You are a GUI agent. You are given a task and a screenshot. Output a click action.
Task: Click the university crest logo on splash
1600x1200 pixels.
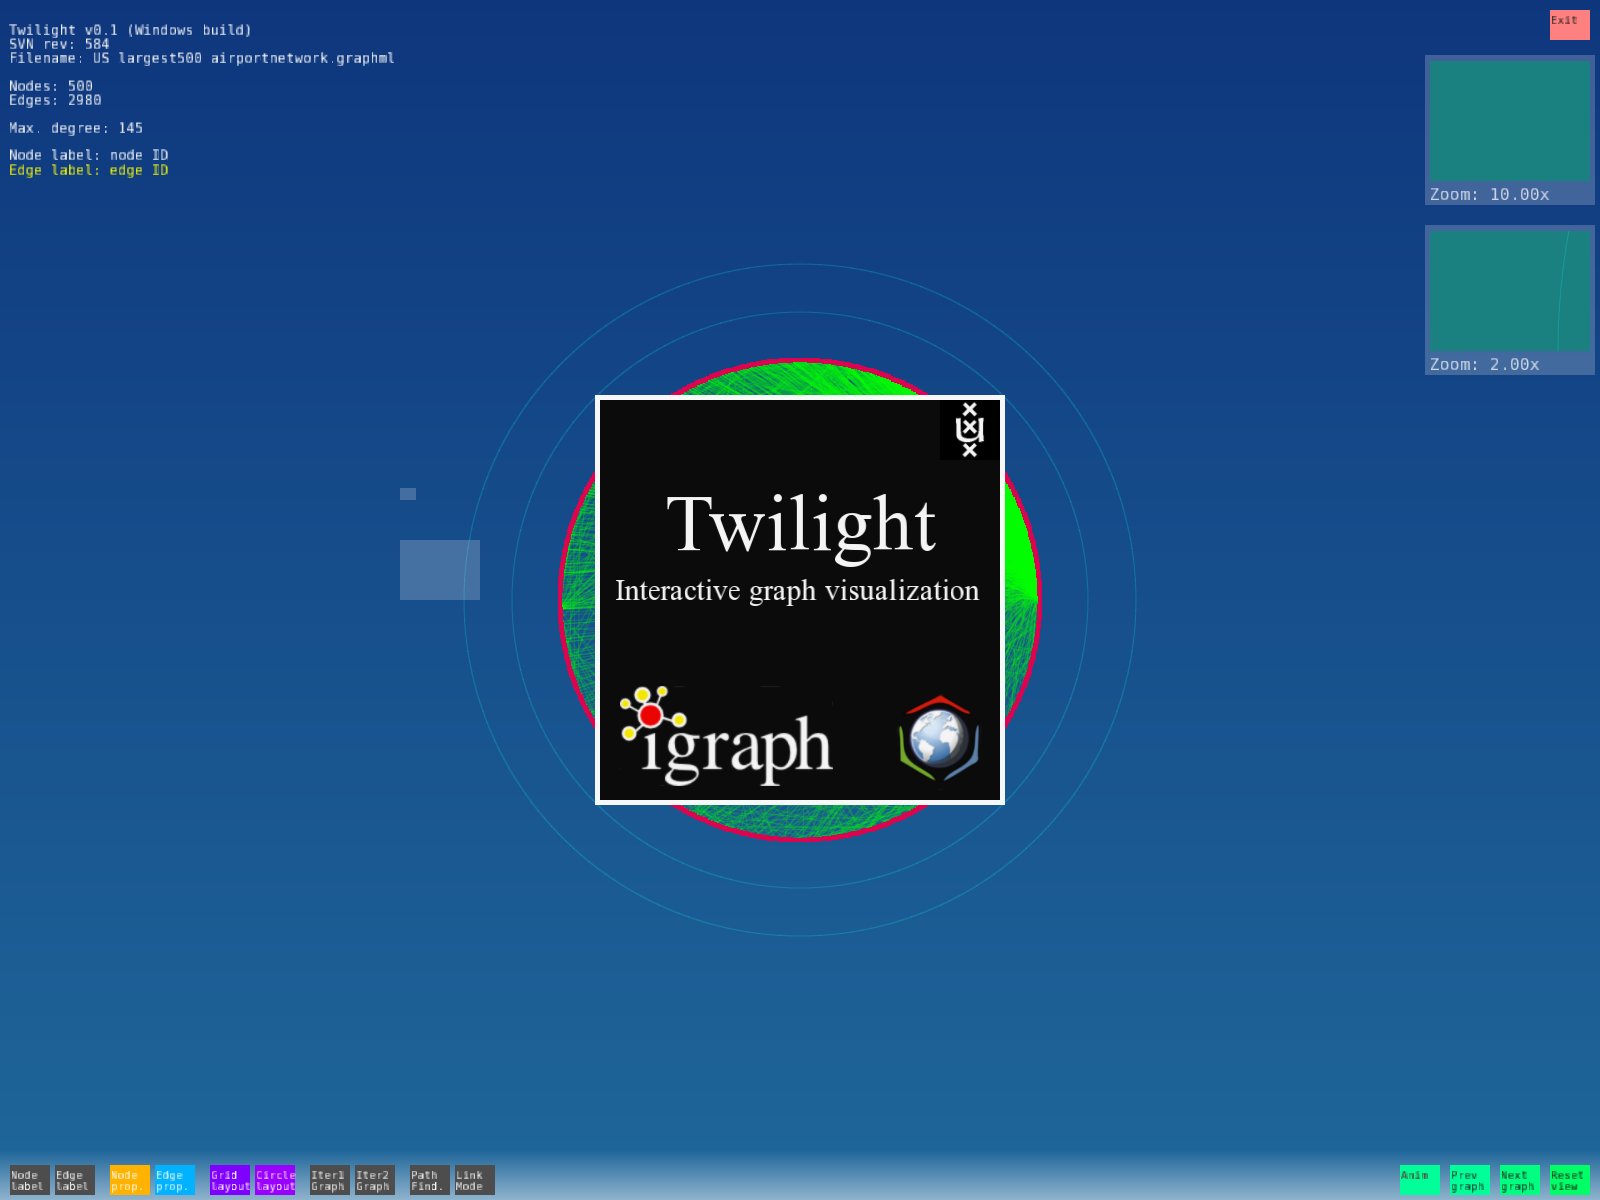(969, 430)
